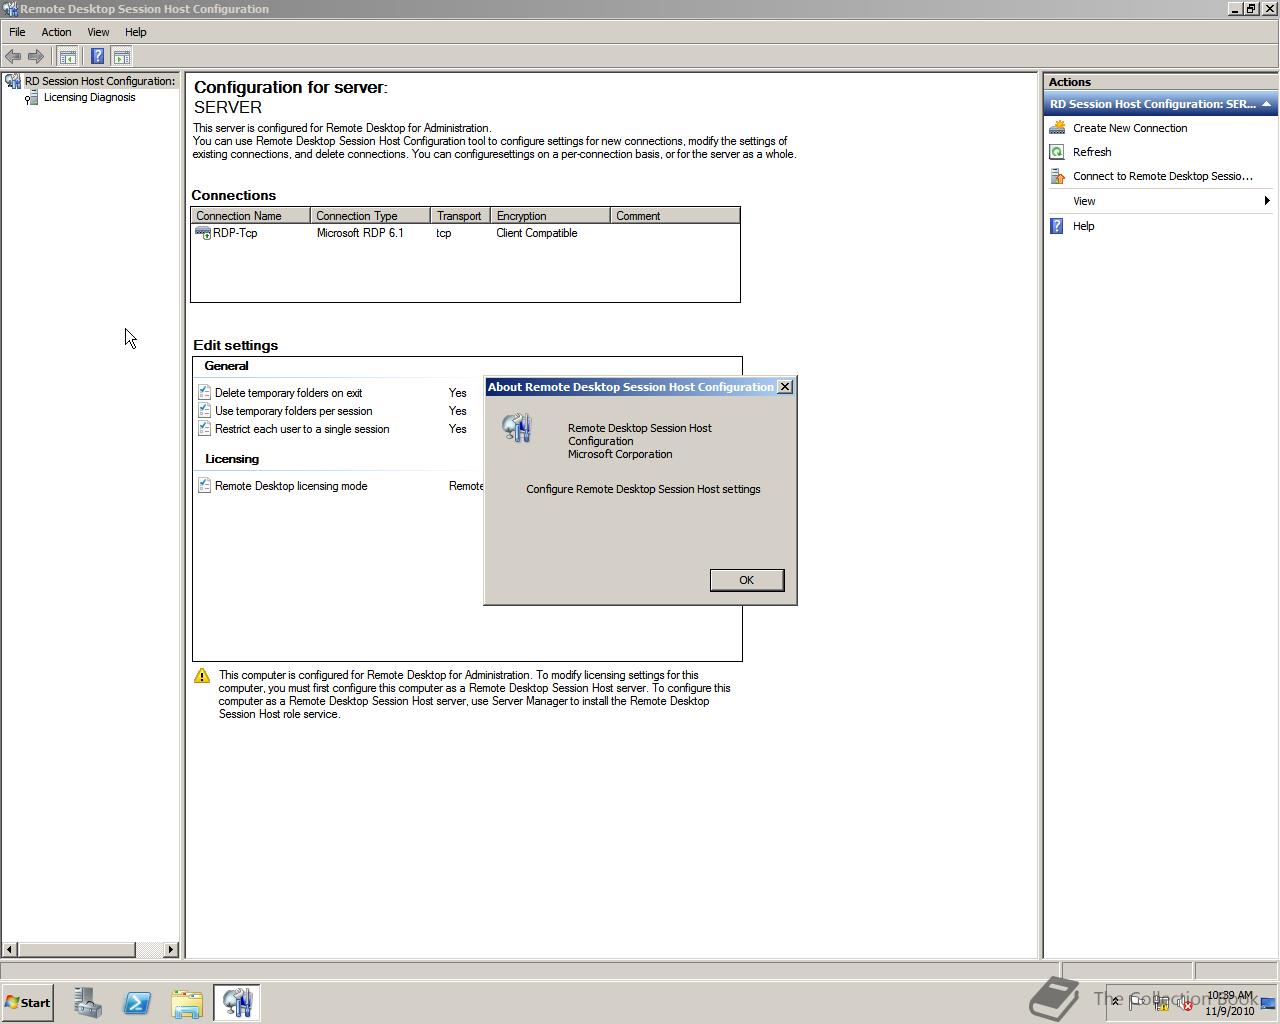Select the Licensing Diagnosis tree icon
The image size is (1280, 1024).
tap(32, 98)
